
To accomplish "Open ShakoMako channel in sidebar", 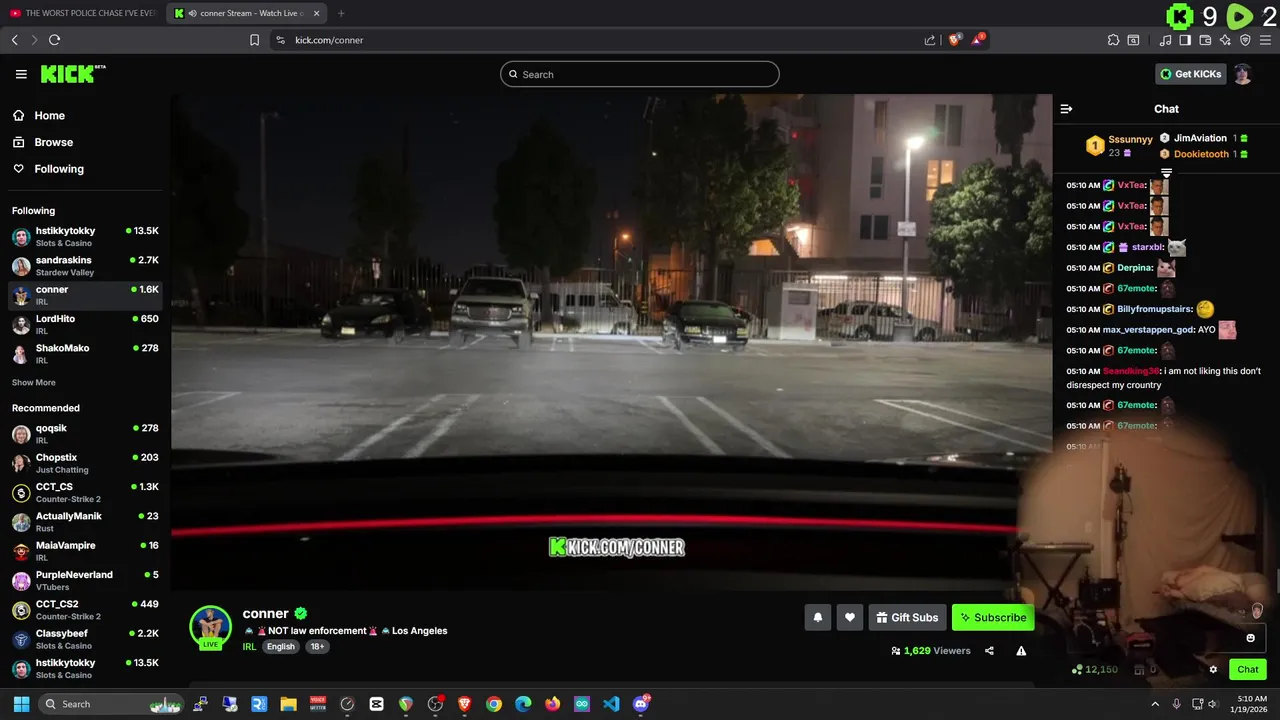I will point(85,353).
